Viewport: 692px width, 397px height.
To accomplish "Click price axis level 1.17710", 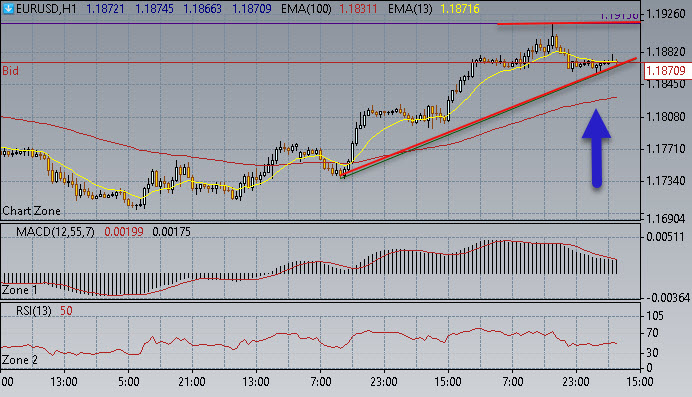I will point(666,149).
